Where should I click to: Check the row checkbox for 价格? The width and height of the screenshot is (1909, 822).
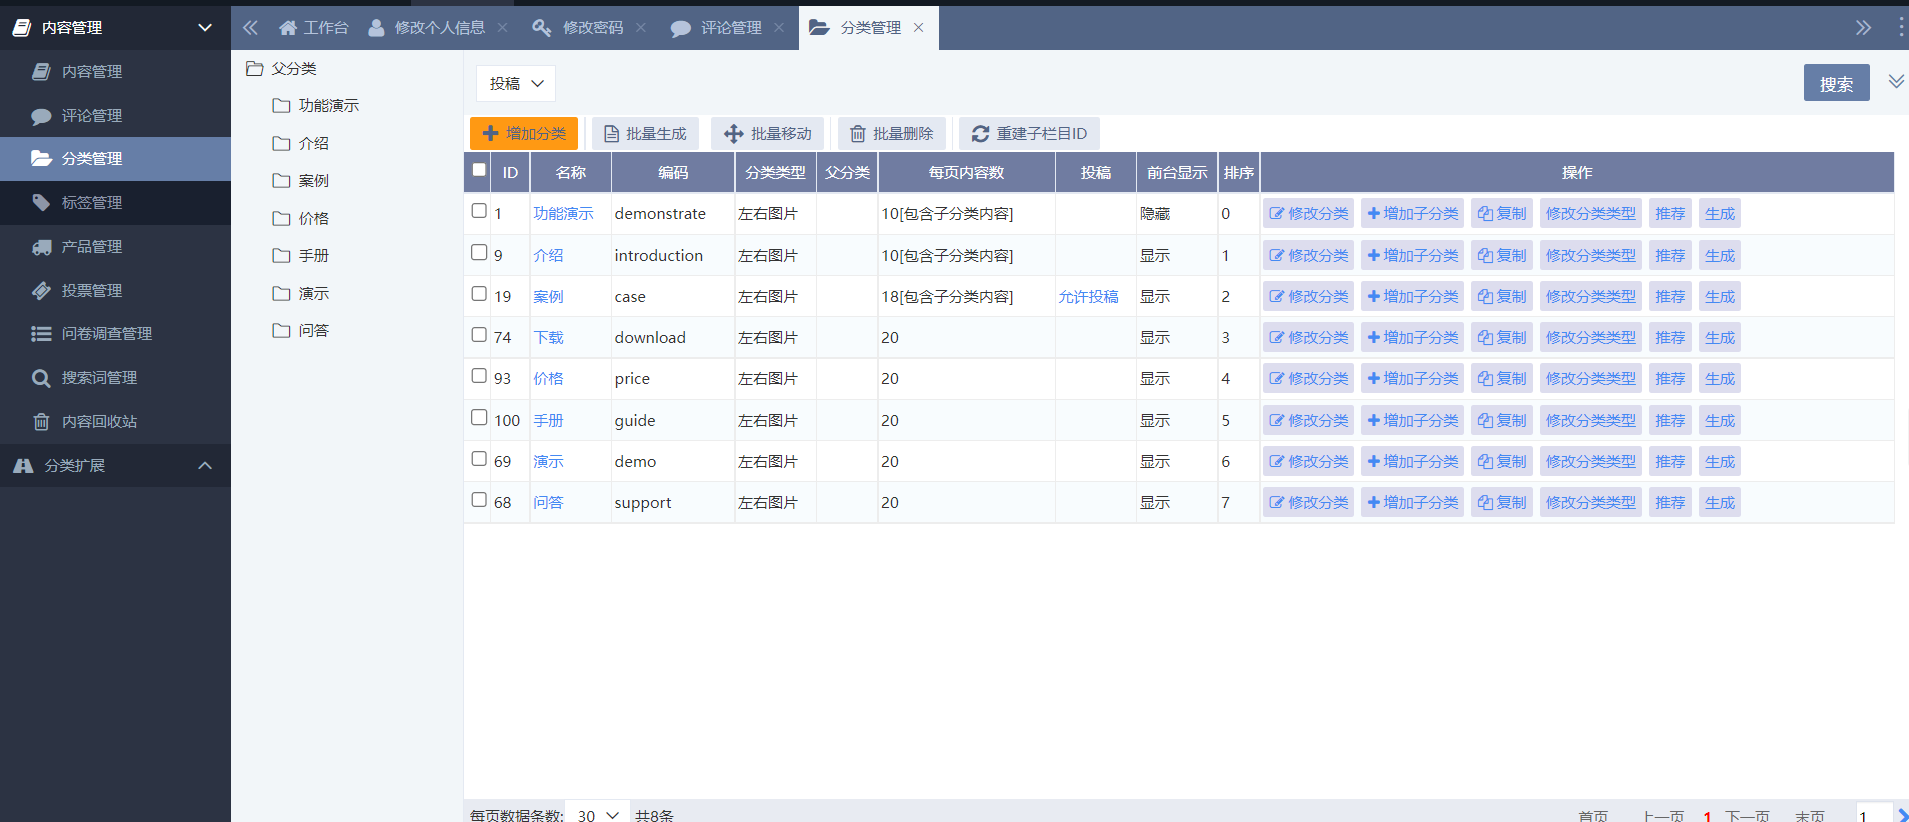coord(479,376)
